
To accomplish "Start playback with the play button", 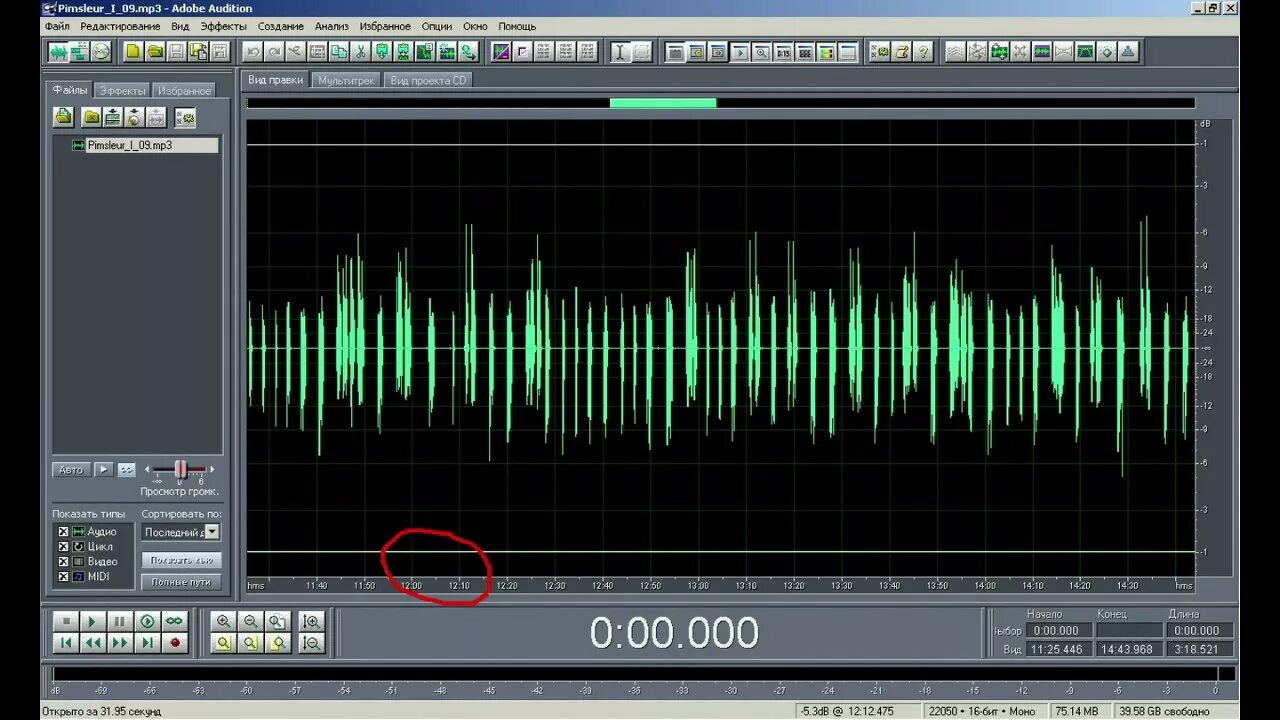I will point(92,622).
